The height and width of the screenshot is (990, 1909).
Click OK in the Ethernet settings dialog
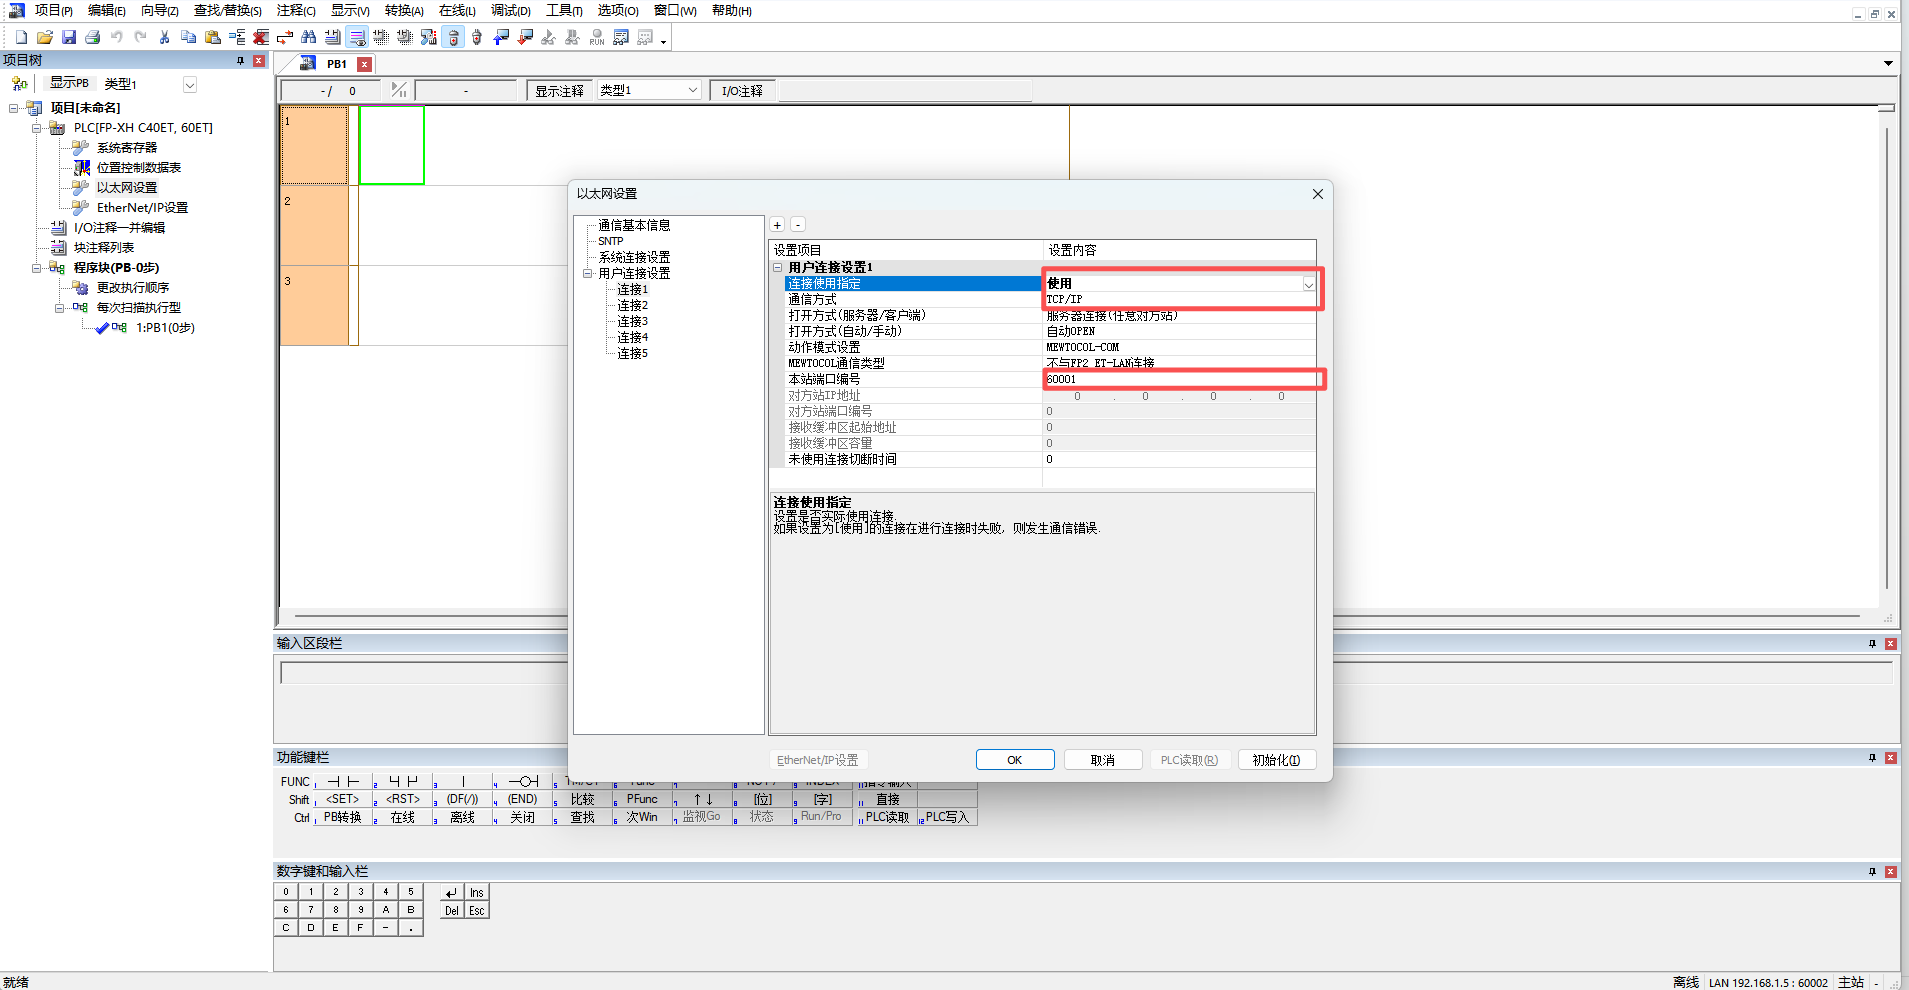coord(1014,760)
